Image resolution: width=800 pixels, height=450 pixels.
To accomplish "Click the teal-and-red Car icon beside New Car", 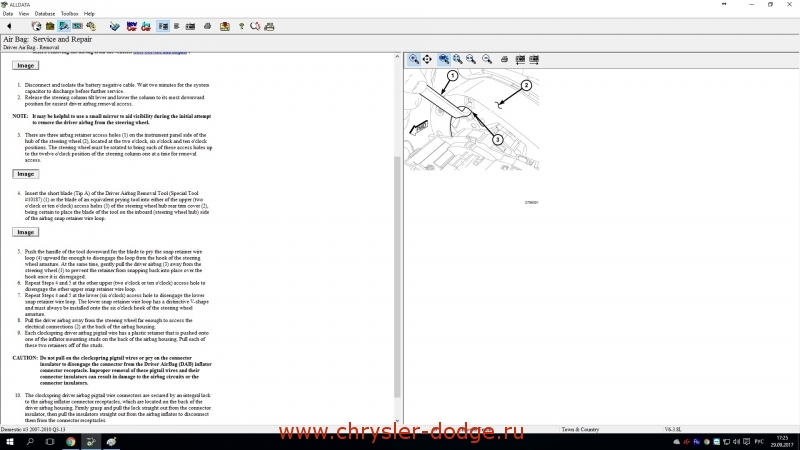I will pos(146,26).
